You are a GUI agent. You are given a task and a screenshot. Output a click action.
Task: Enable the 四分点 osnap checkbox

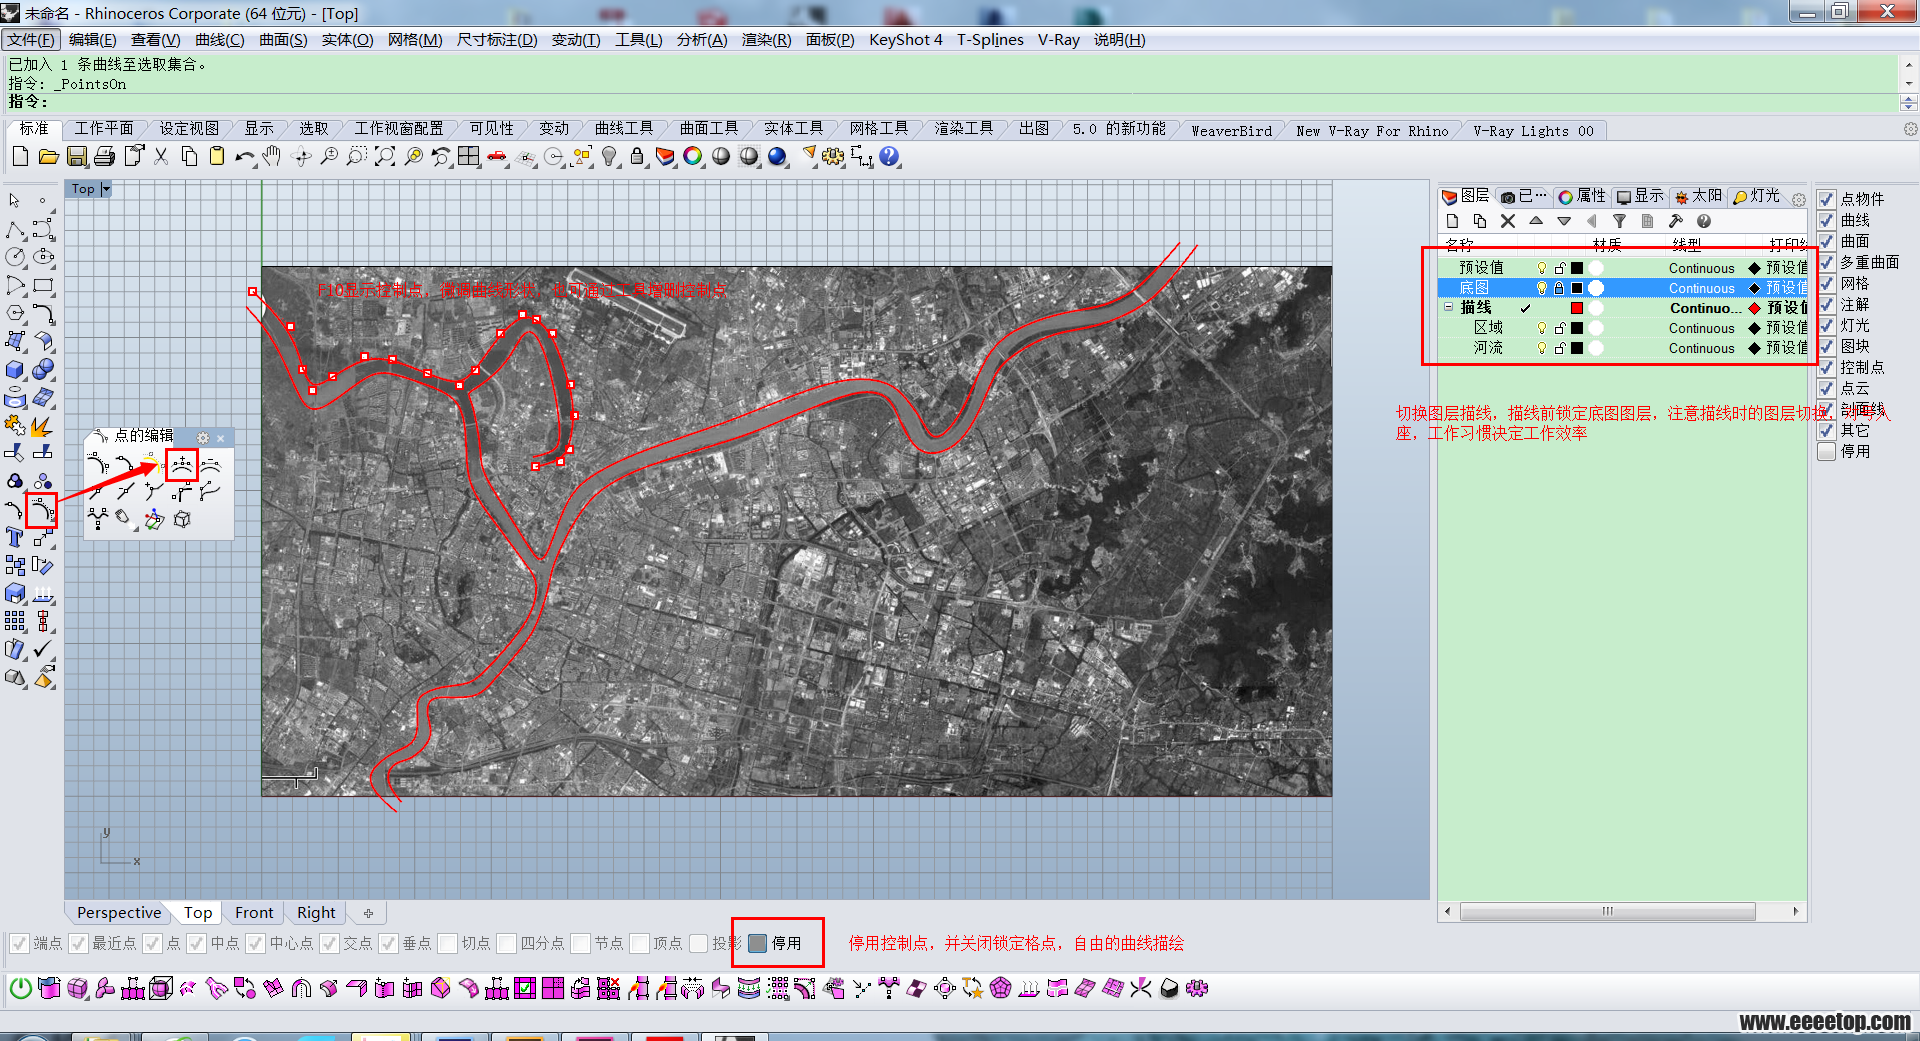pyautogui.click(x=506, y=943)
